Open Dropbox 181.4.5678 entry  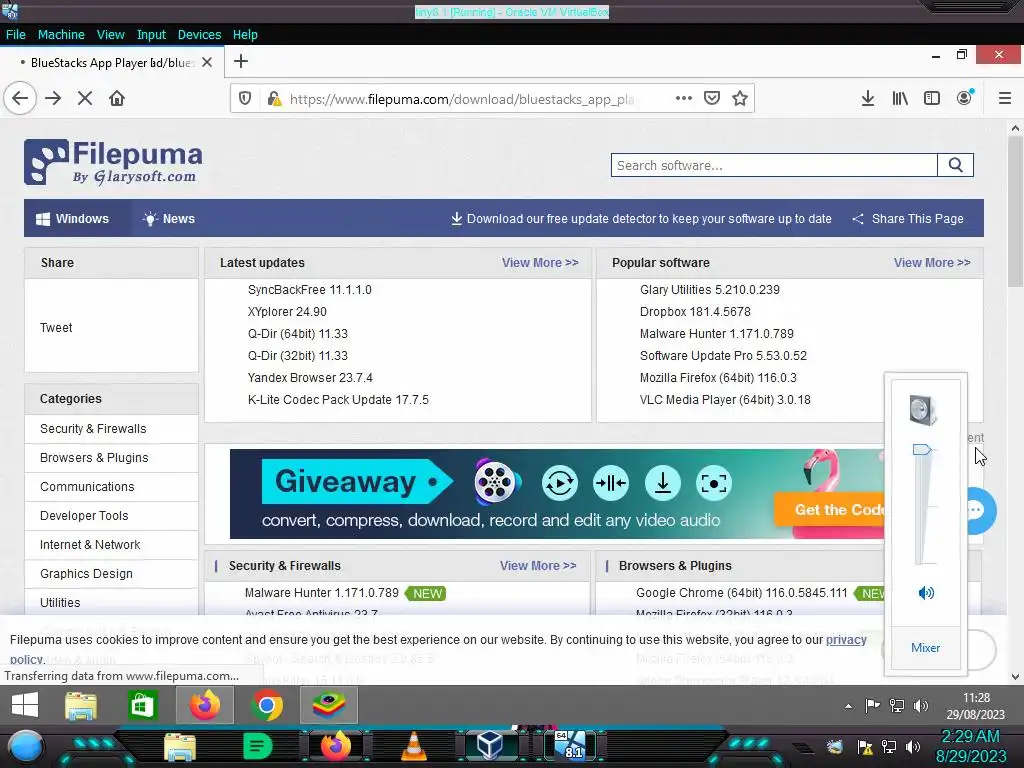(x=696, y=312)
